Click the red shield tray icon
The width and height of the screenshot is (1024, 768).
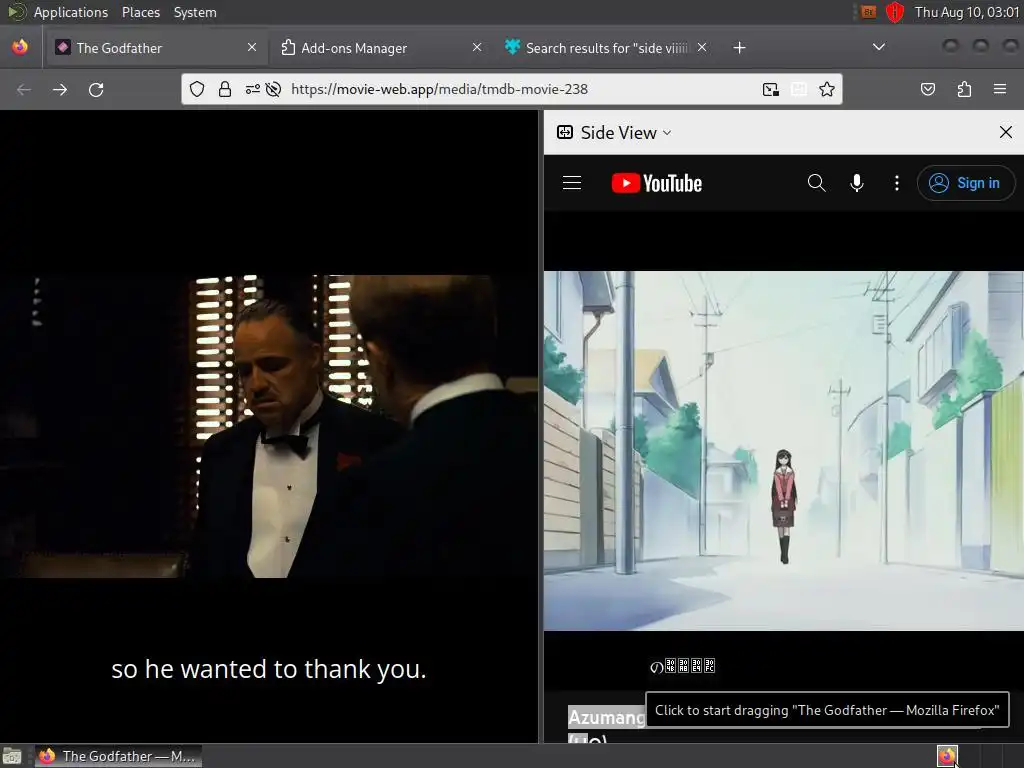895,12
